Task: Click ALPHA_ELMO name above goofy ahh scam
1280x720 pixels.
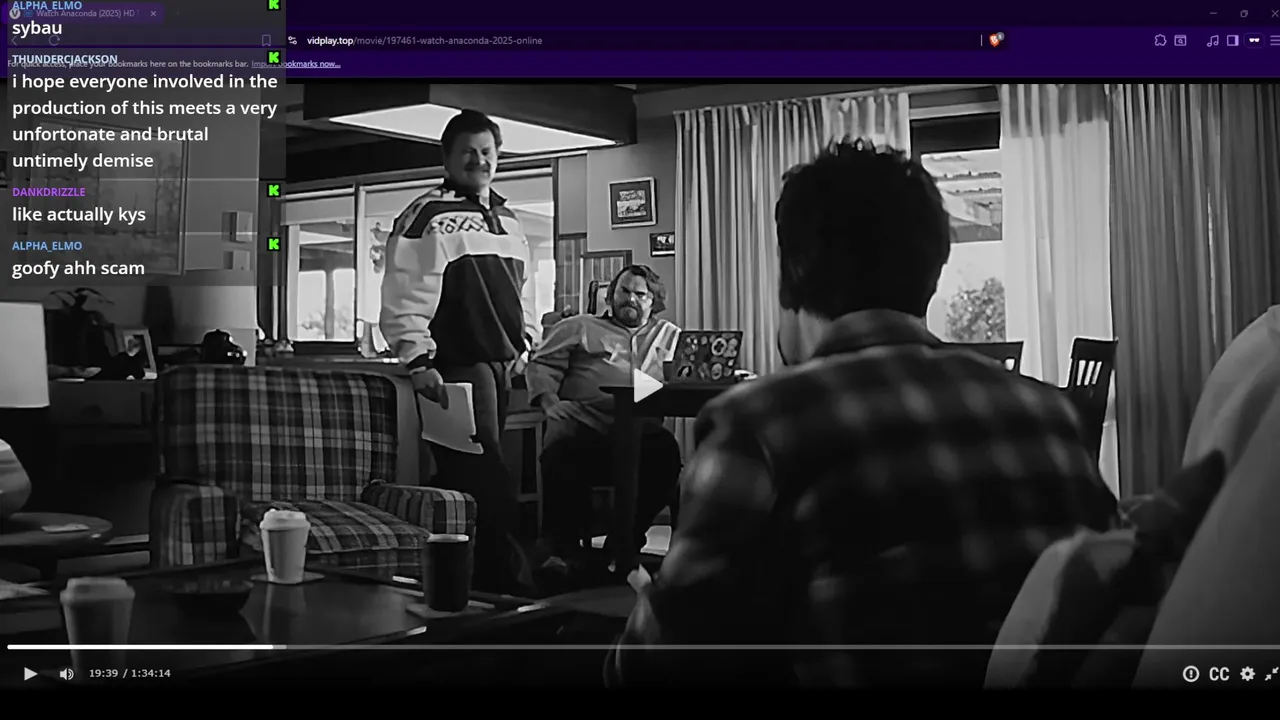Action: (47, 246)
